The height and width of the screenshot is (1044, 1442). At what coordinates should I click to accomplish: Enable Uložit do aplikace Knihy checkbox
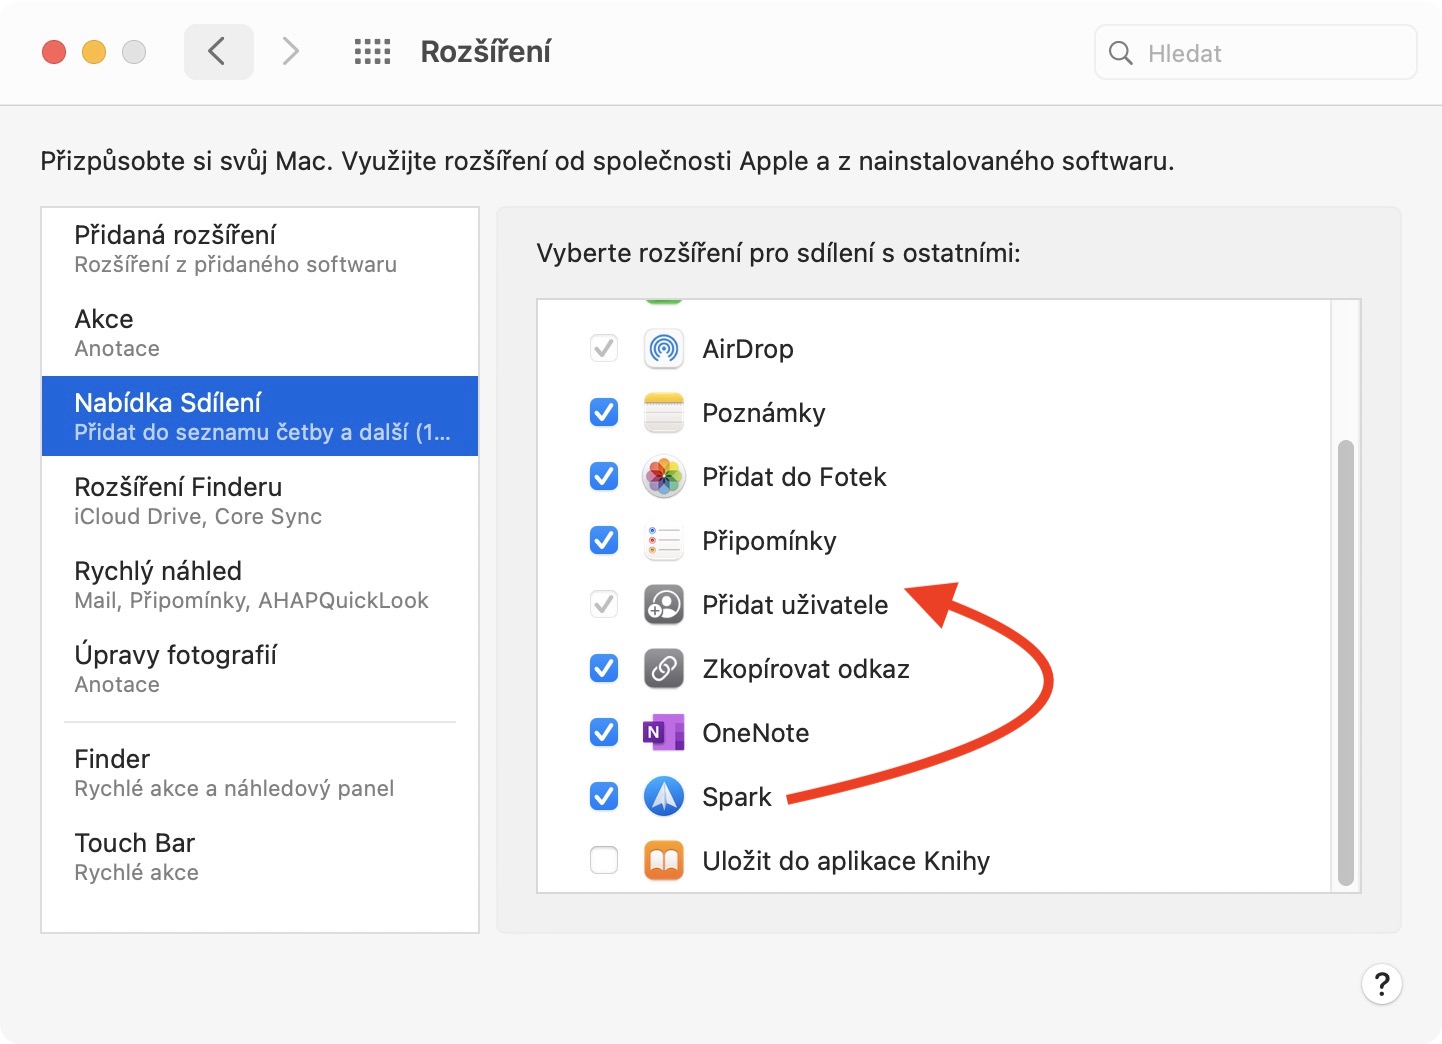coord(604,861)
